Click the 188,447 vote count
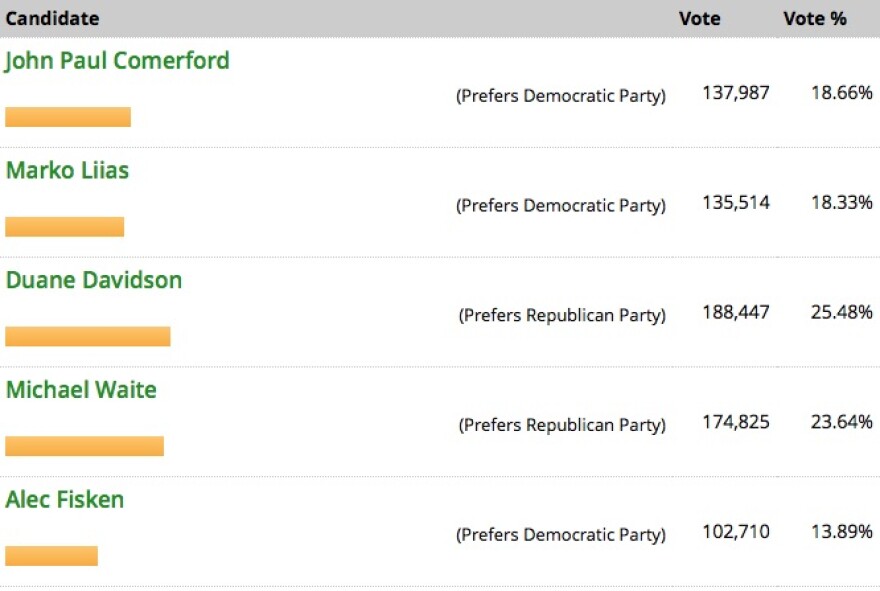The width and height of the screenshot is (880, 591). click(x=736, y=312)
